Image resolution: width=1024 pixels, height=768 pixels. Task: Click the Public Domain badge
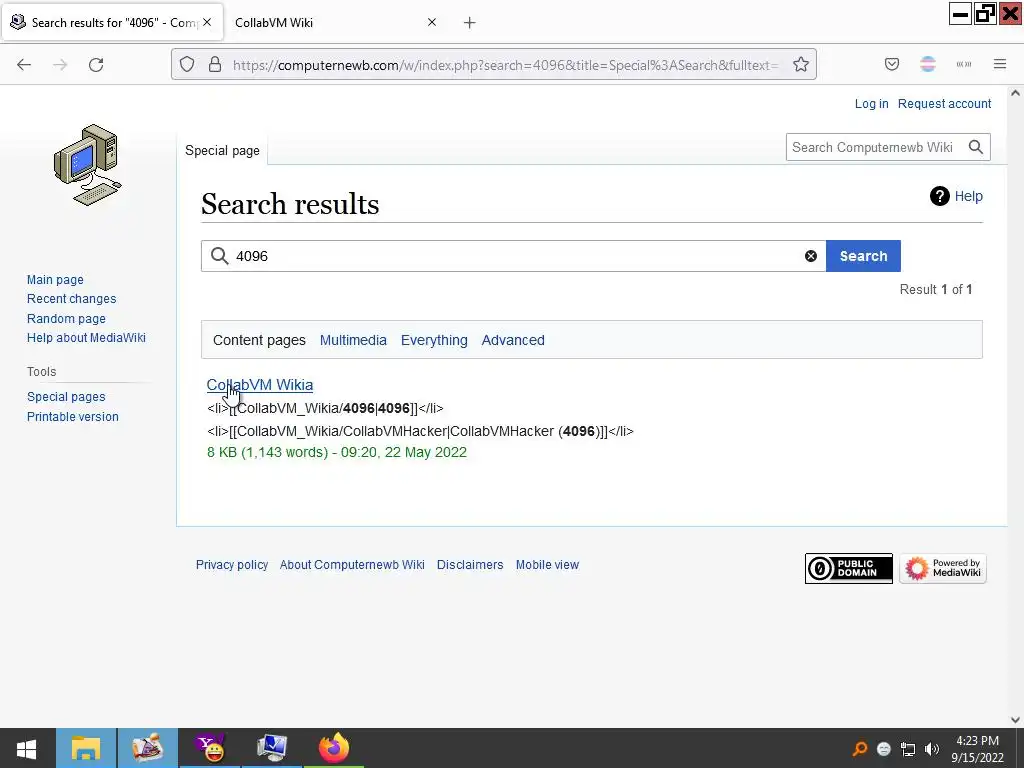848,568
